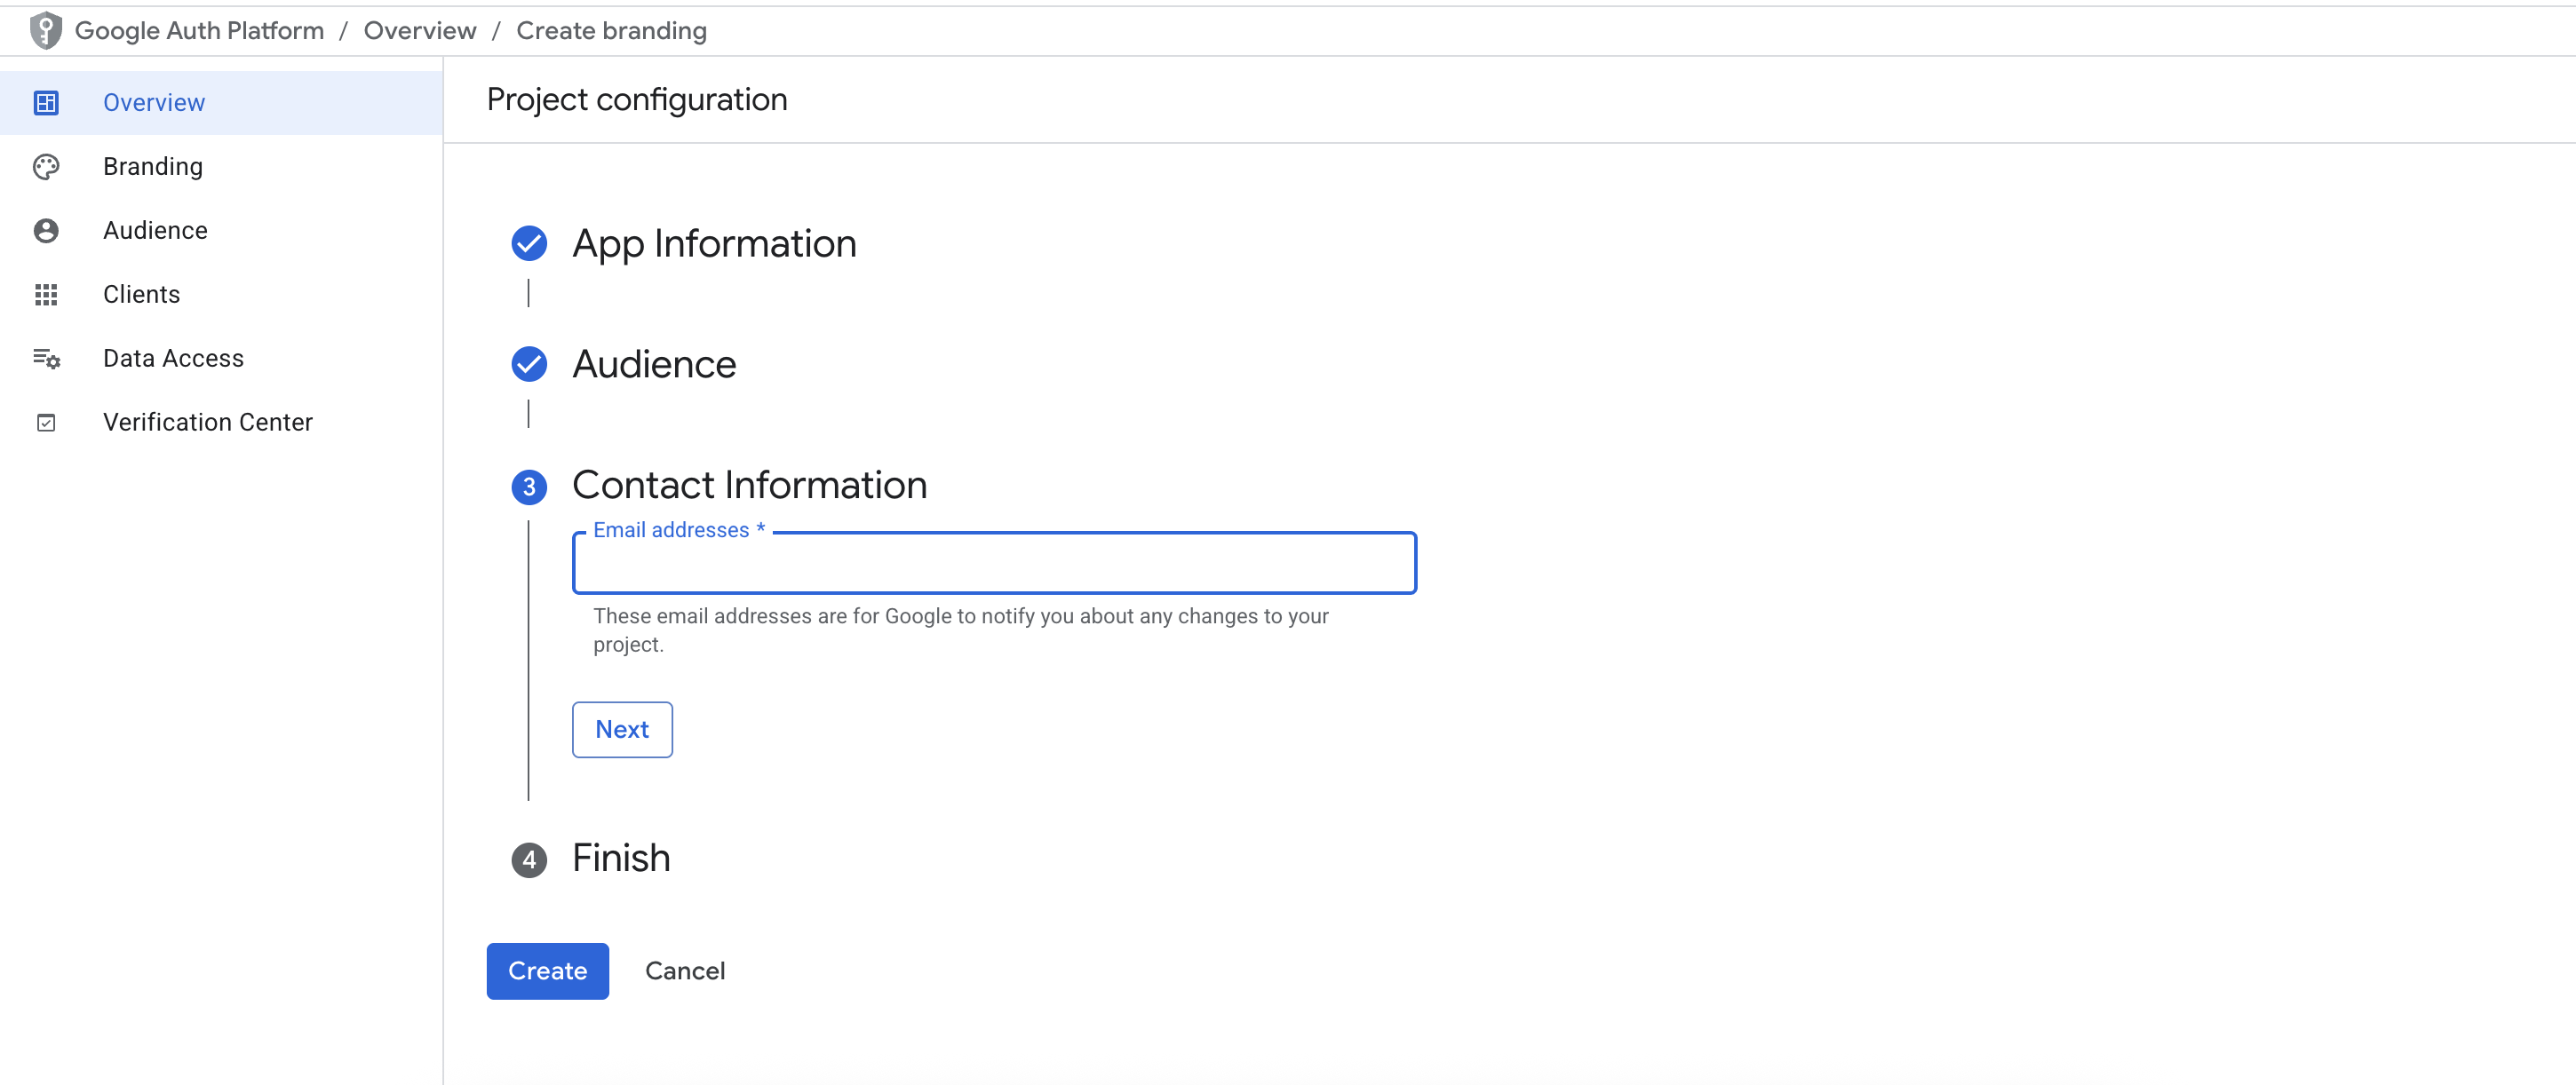Click the Verification Center checkbox icon

pyautogui.click(x=46, y=422)
